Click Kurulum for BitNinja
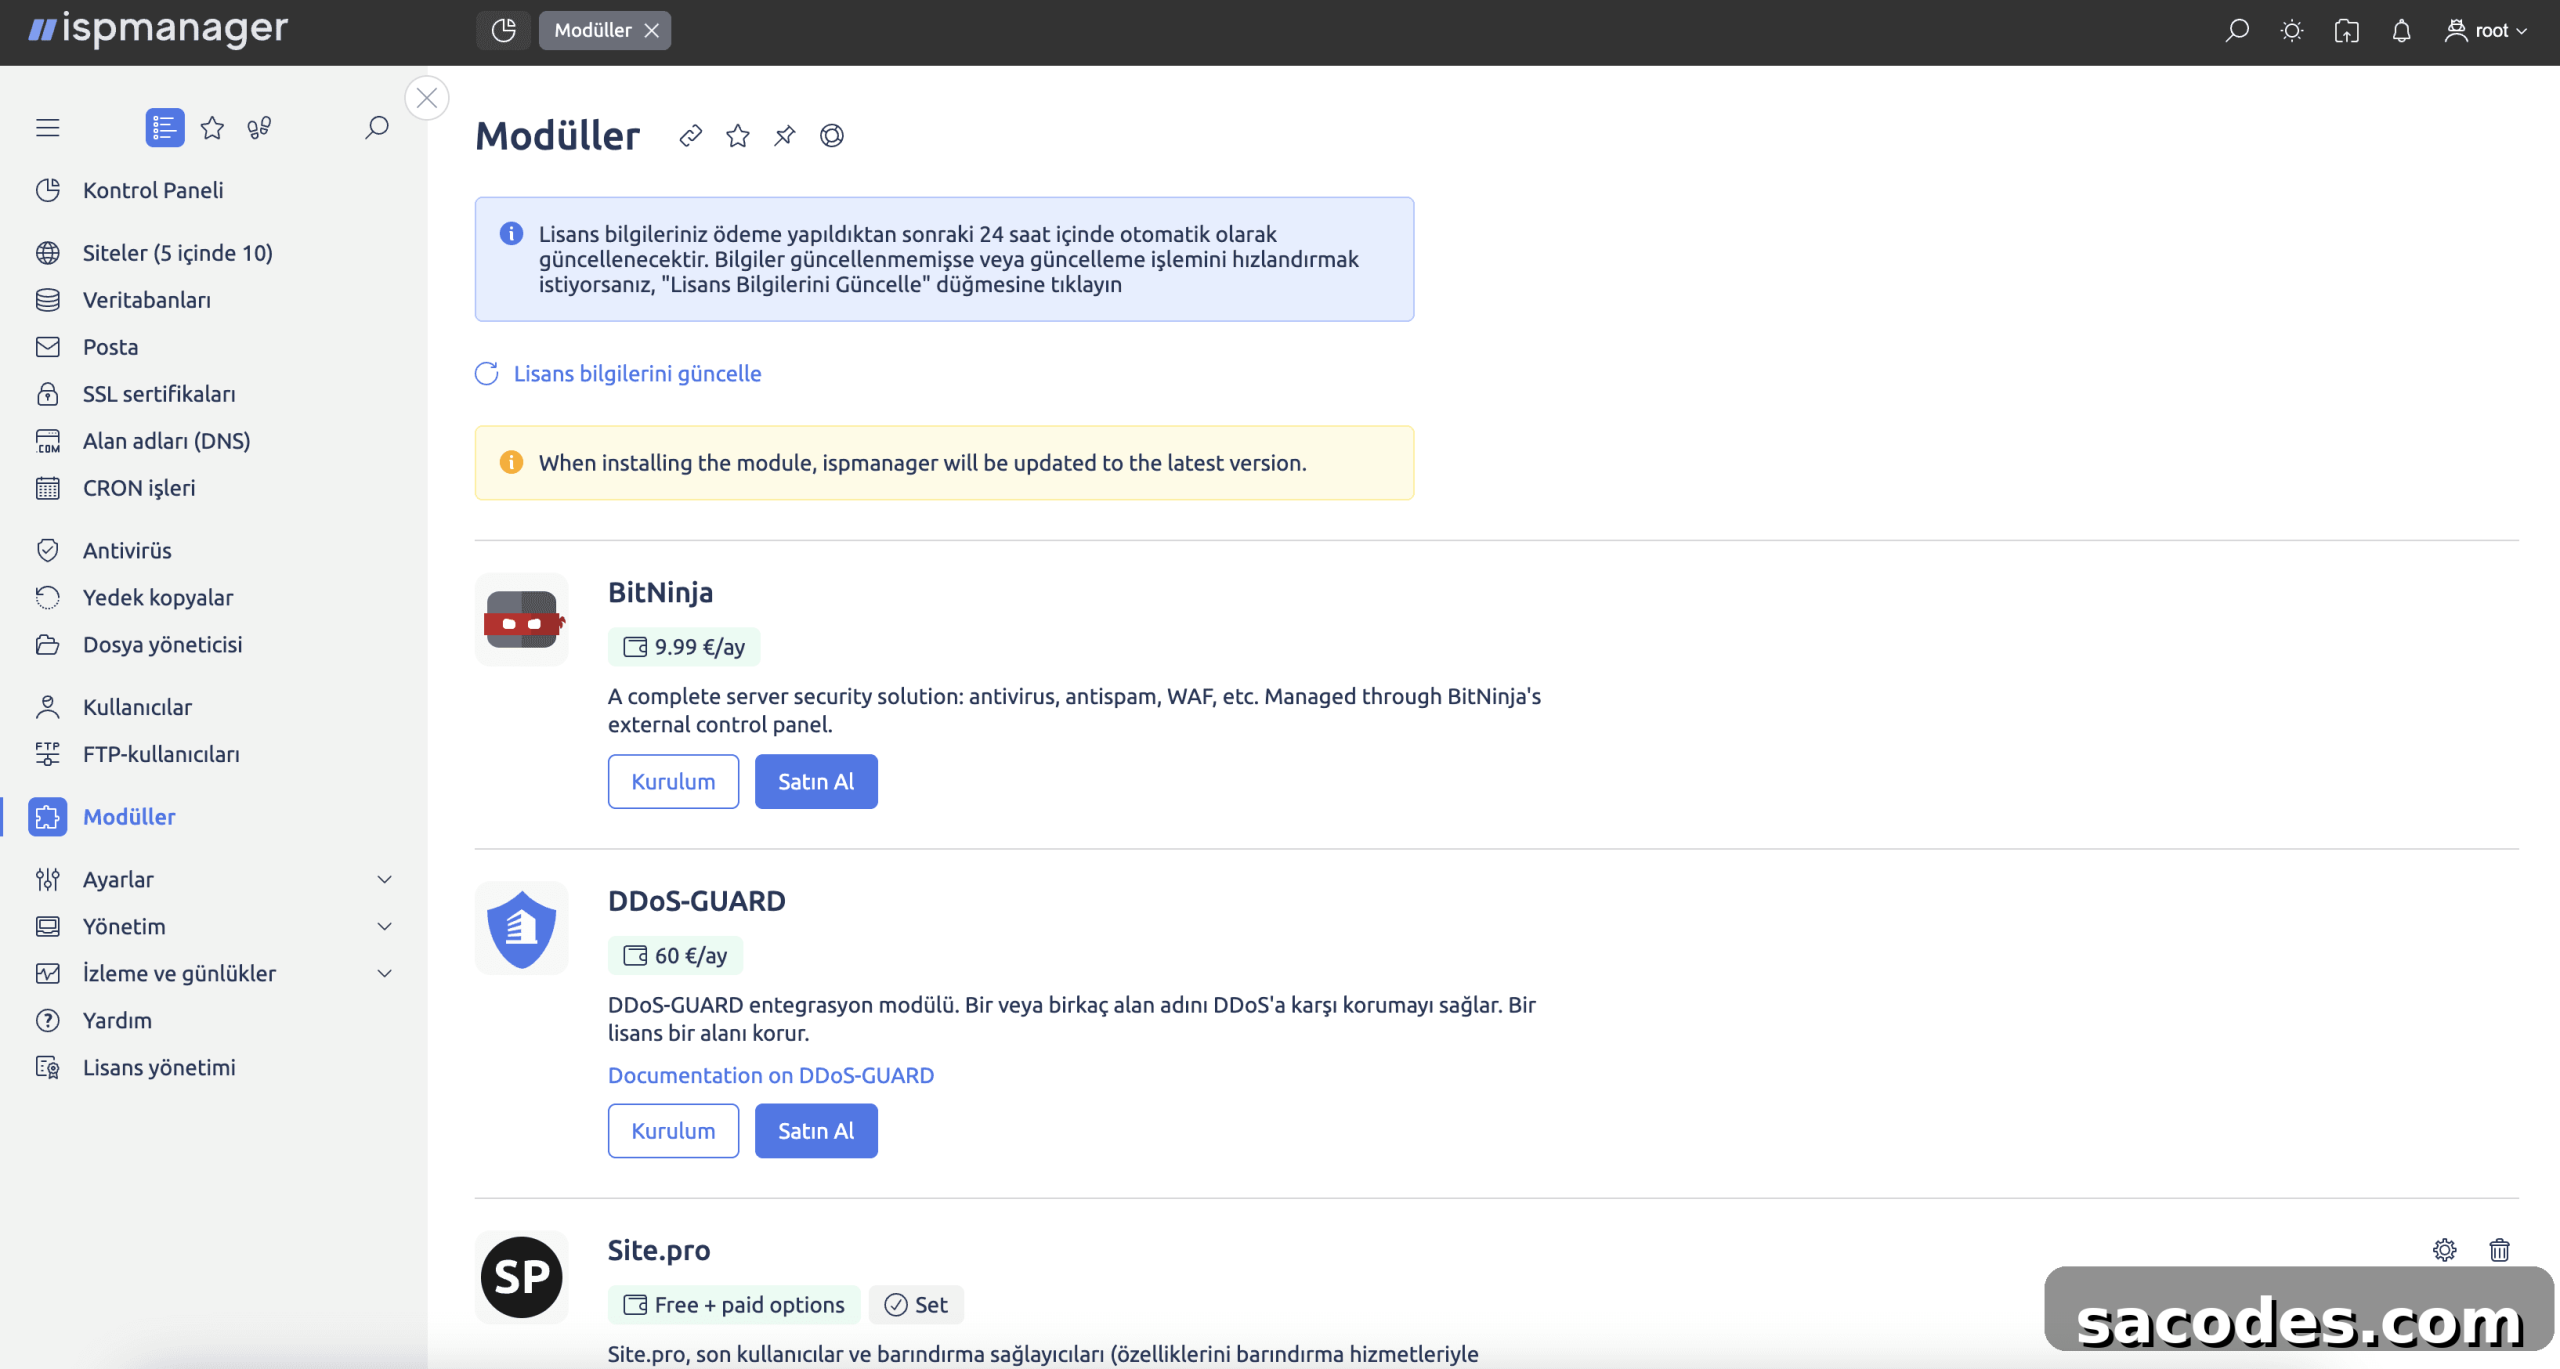The image size is (2560, 1369). [x=673, y=781]
